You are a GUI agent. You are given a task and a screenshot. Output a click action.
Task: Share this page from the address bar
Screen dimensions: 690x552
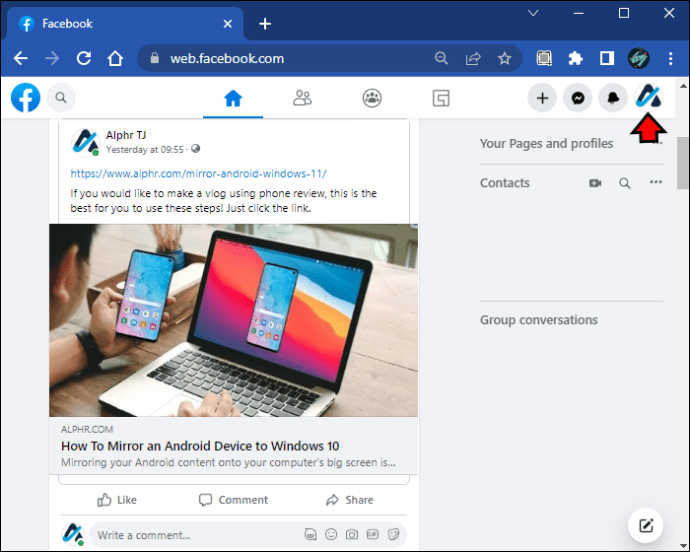[473, 58]
